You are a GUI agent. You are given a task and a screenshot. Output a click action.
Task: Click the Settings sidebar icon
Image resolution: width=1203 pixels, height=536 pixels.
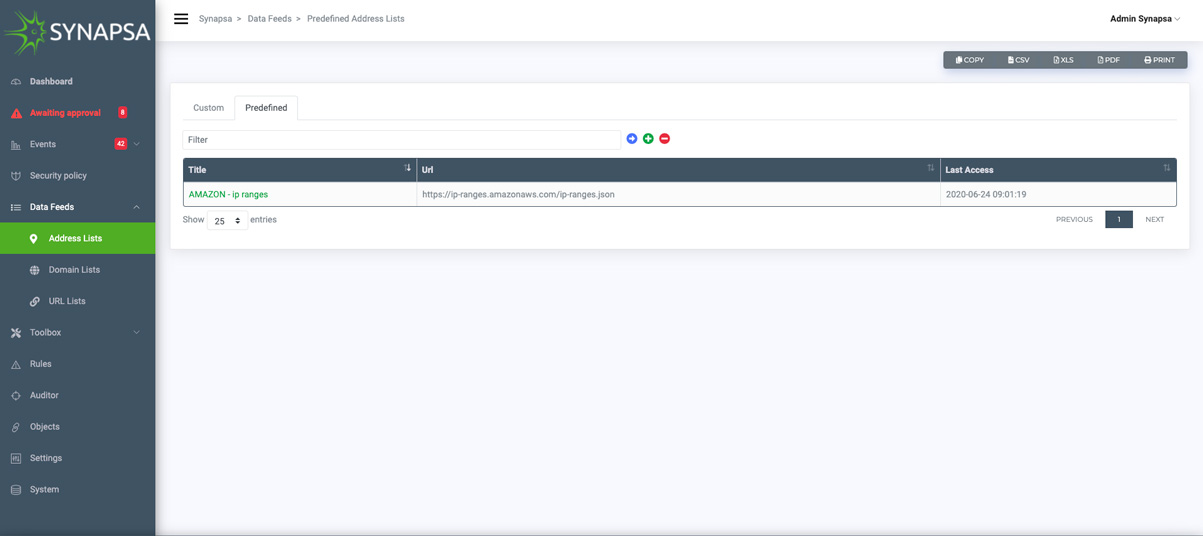(16, 458)
